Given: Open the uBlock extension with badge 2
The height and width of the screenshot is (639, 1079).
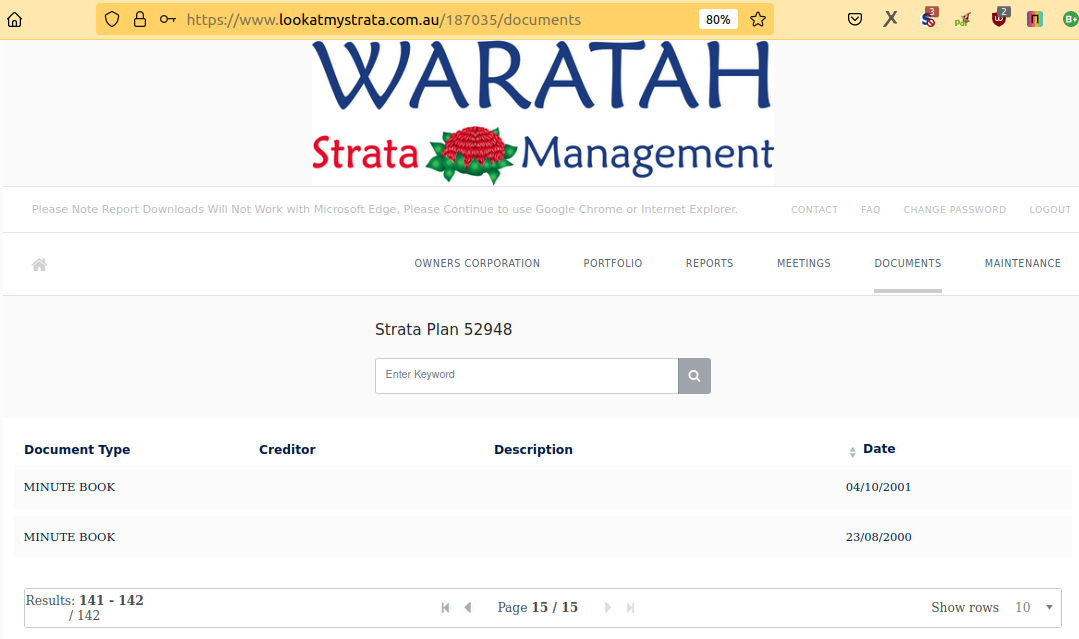Looking at the screenshot, I should 1000,18.
